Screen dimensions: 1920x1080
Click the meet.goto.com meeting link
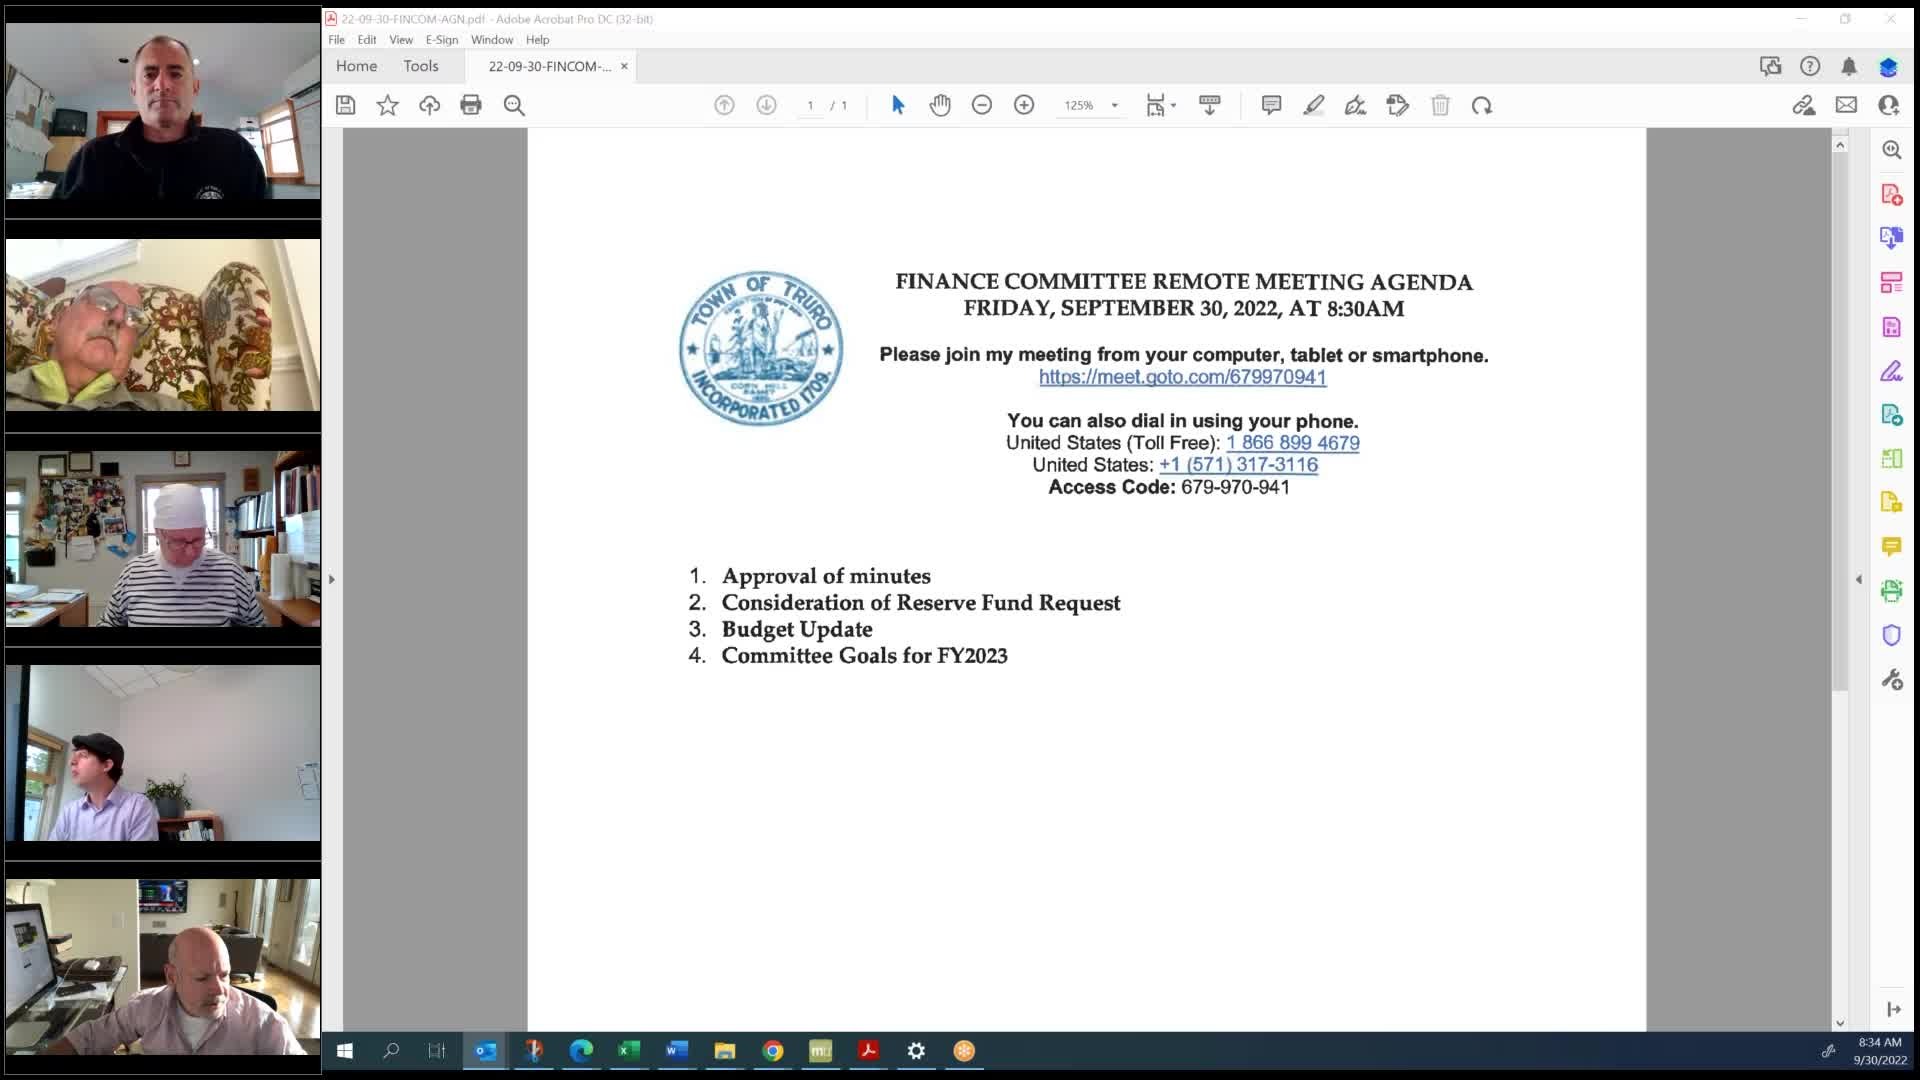tap(1182, 378)
